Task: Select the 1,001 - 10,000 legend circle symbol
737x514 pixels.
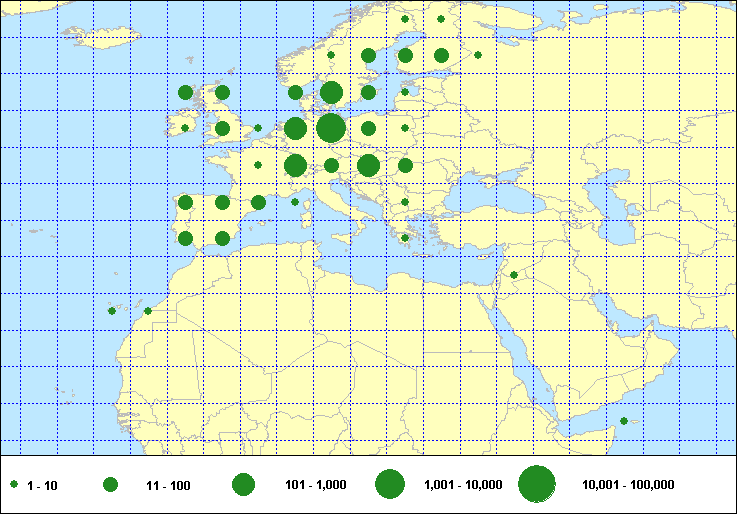Action: [x=390, y=485]
